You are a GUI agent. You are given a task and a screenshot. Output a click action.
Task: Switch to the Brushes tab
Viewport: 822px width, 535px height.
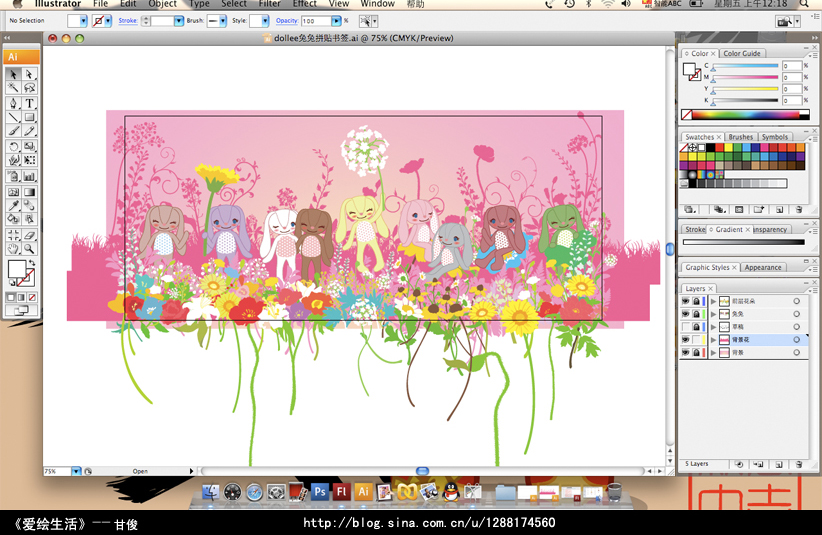pyautogui.click(x=740, y=137)
